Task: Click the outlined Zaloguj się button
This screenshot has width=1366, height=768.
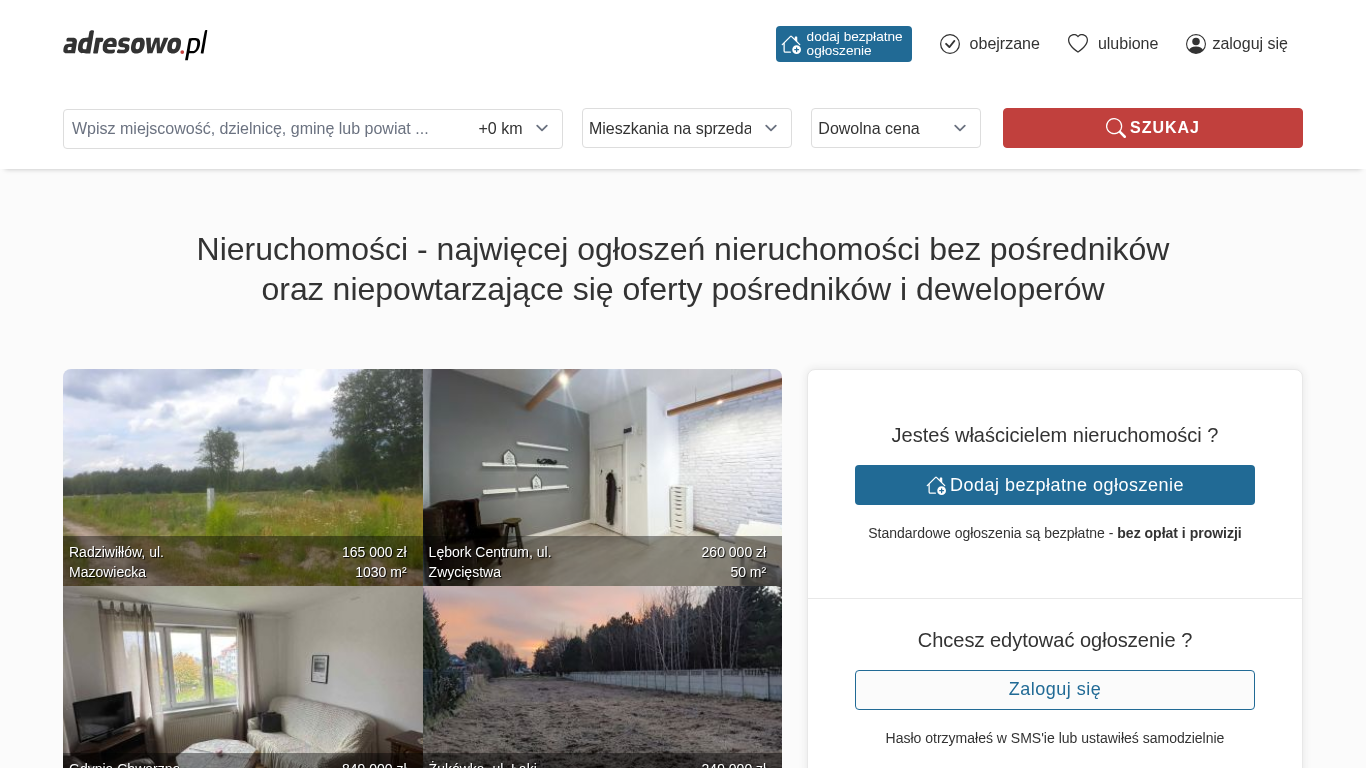Action: (x=1054, y=690)
